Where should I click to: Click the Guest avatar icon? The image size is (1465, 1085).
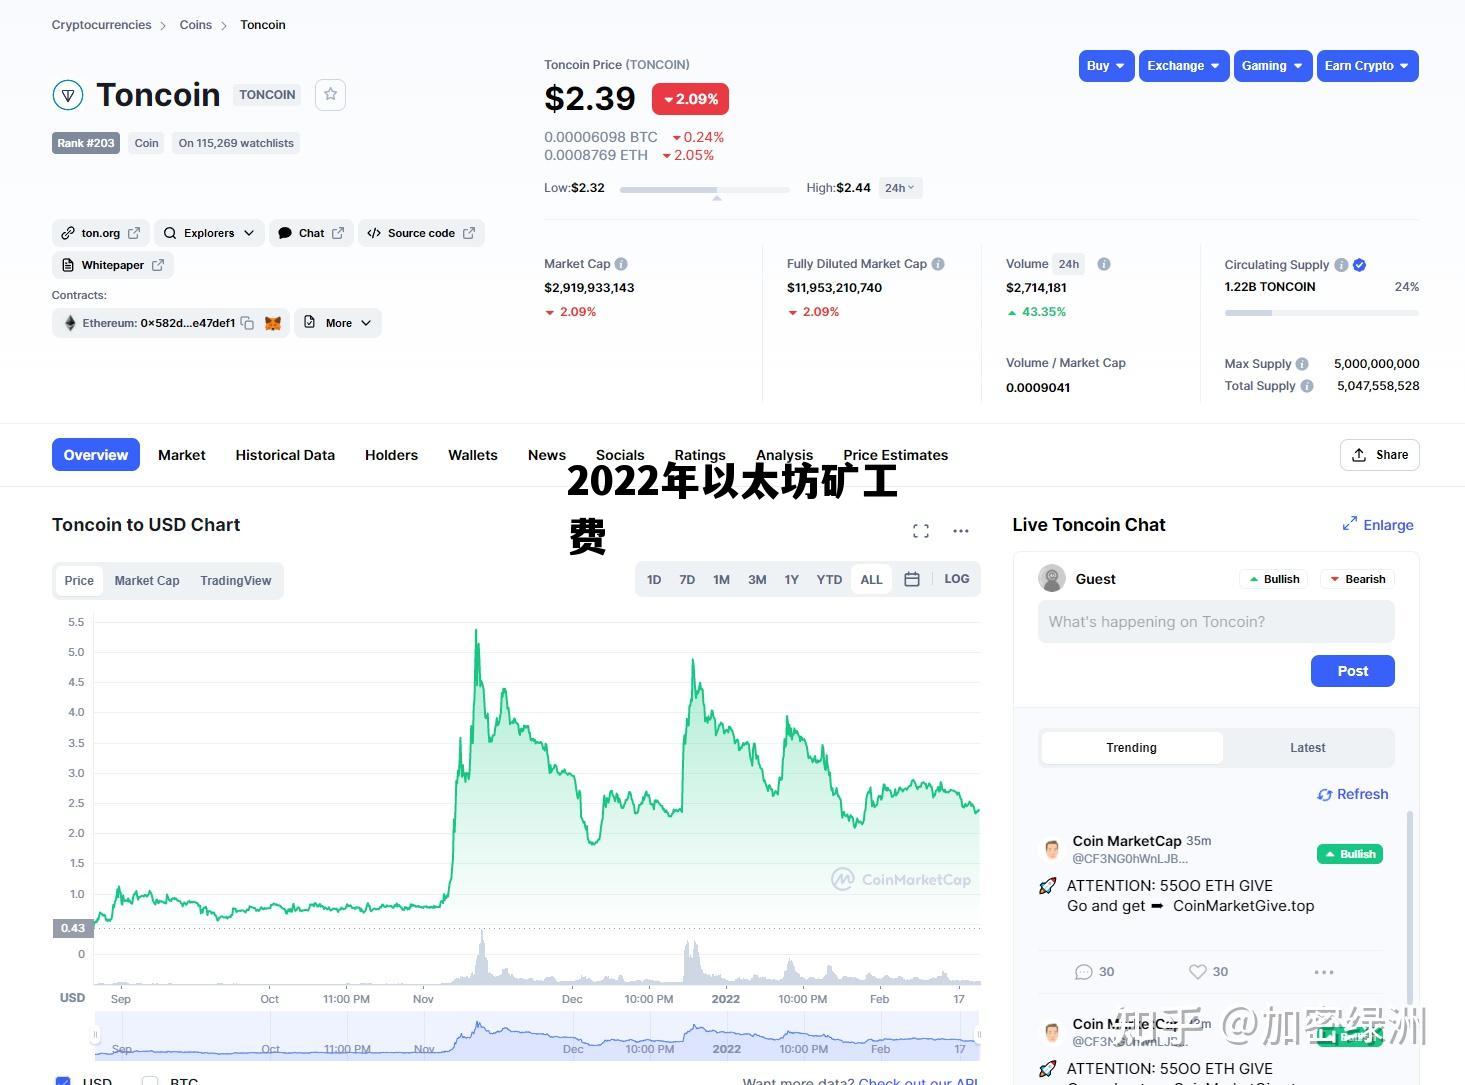[1052, 578]
